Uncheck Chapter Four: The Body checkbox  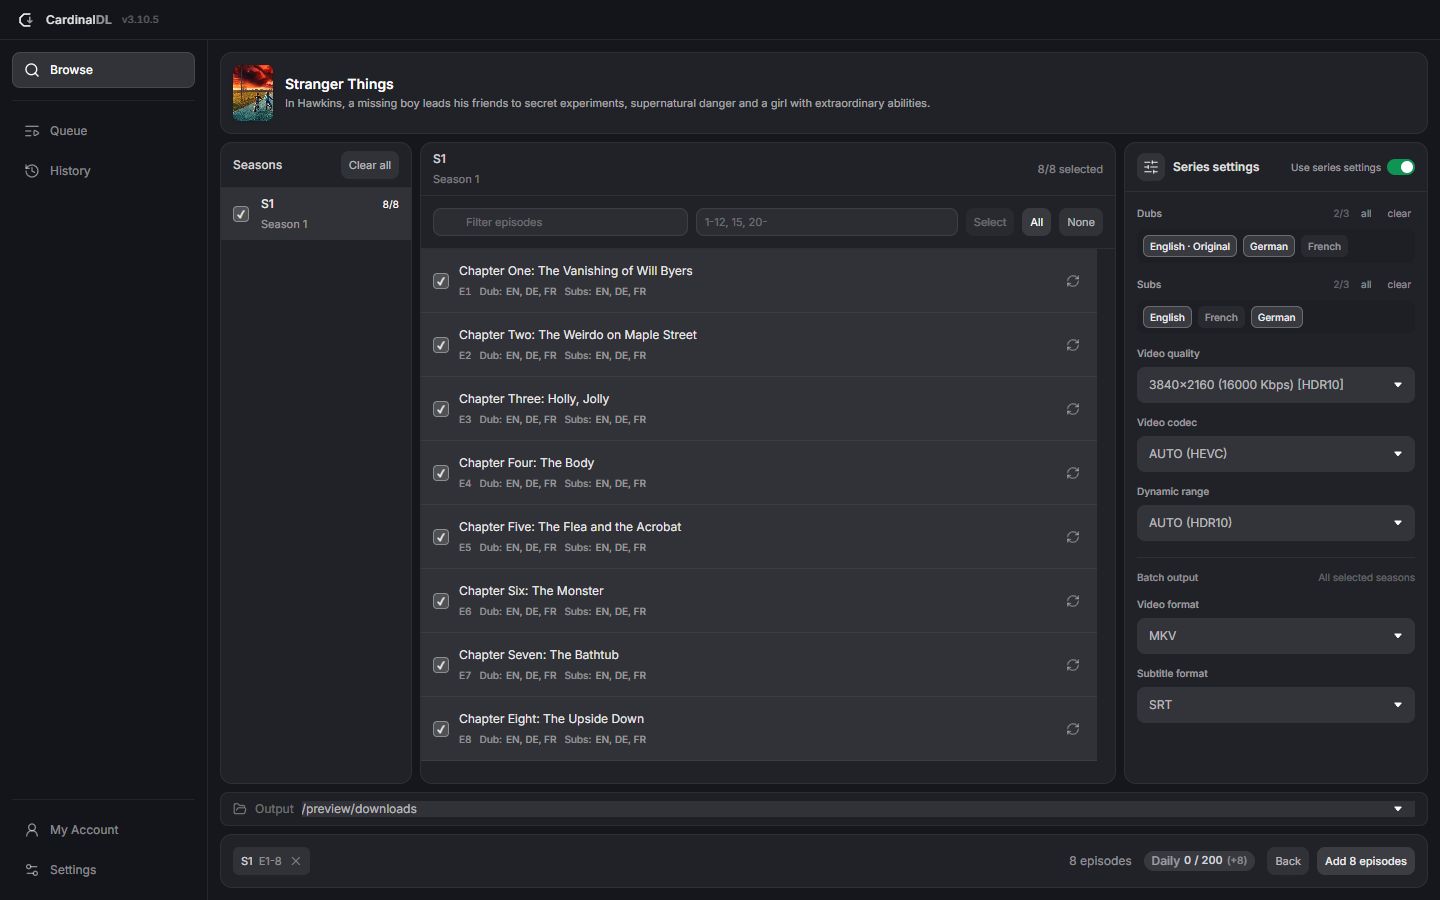pos(441,473)
